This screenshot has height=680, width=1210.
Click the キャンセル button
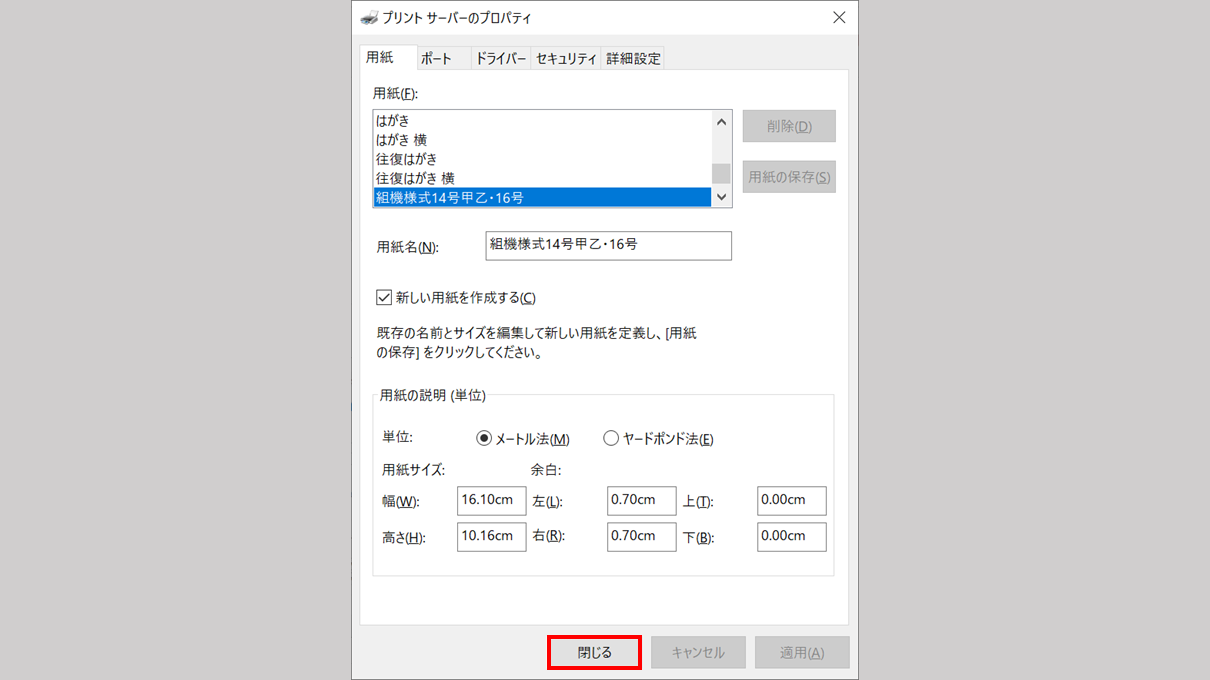coord(698,652)
